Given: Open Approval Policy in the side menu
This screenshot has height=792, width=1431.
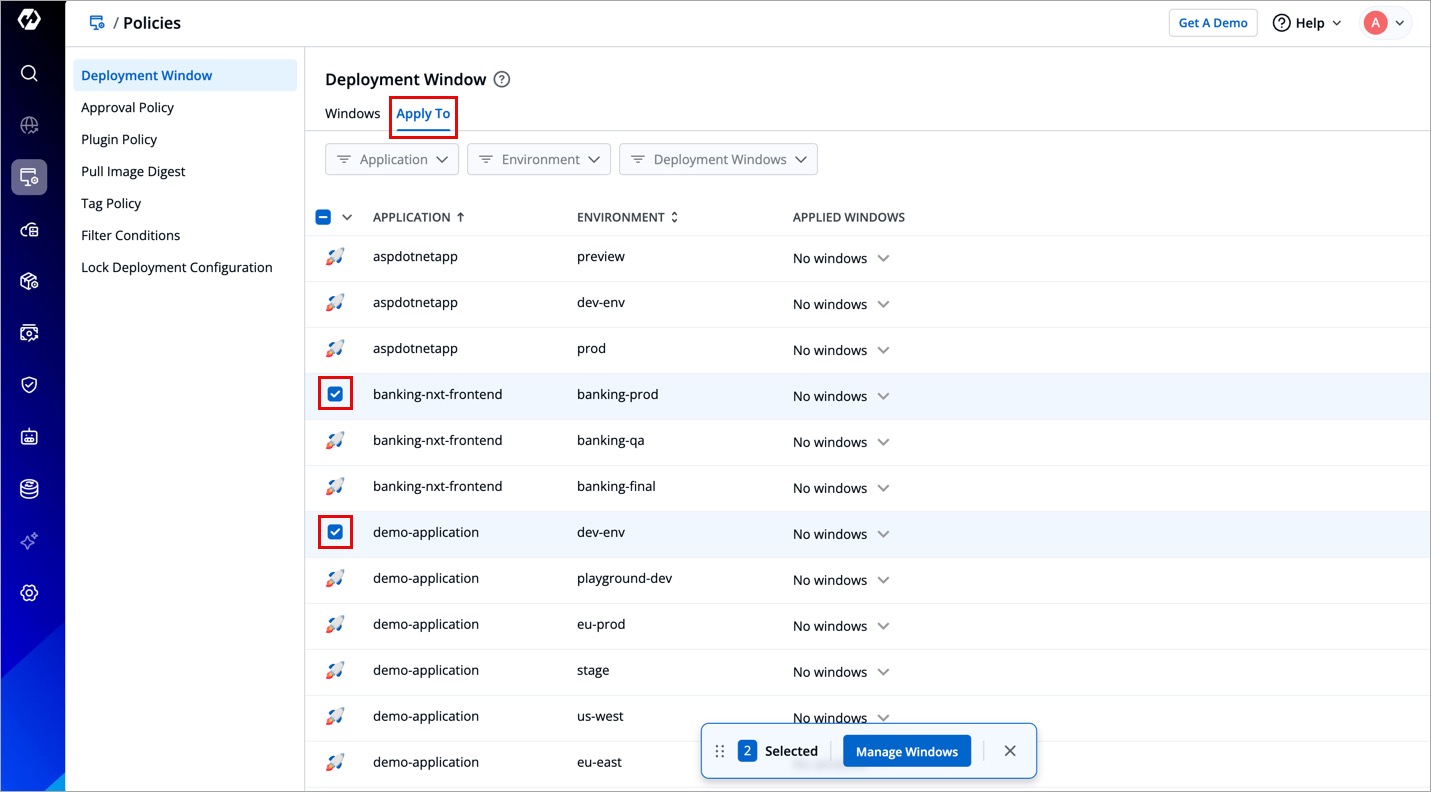Looking at the screenshot, I should click(128, 108).
